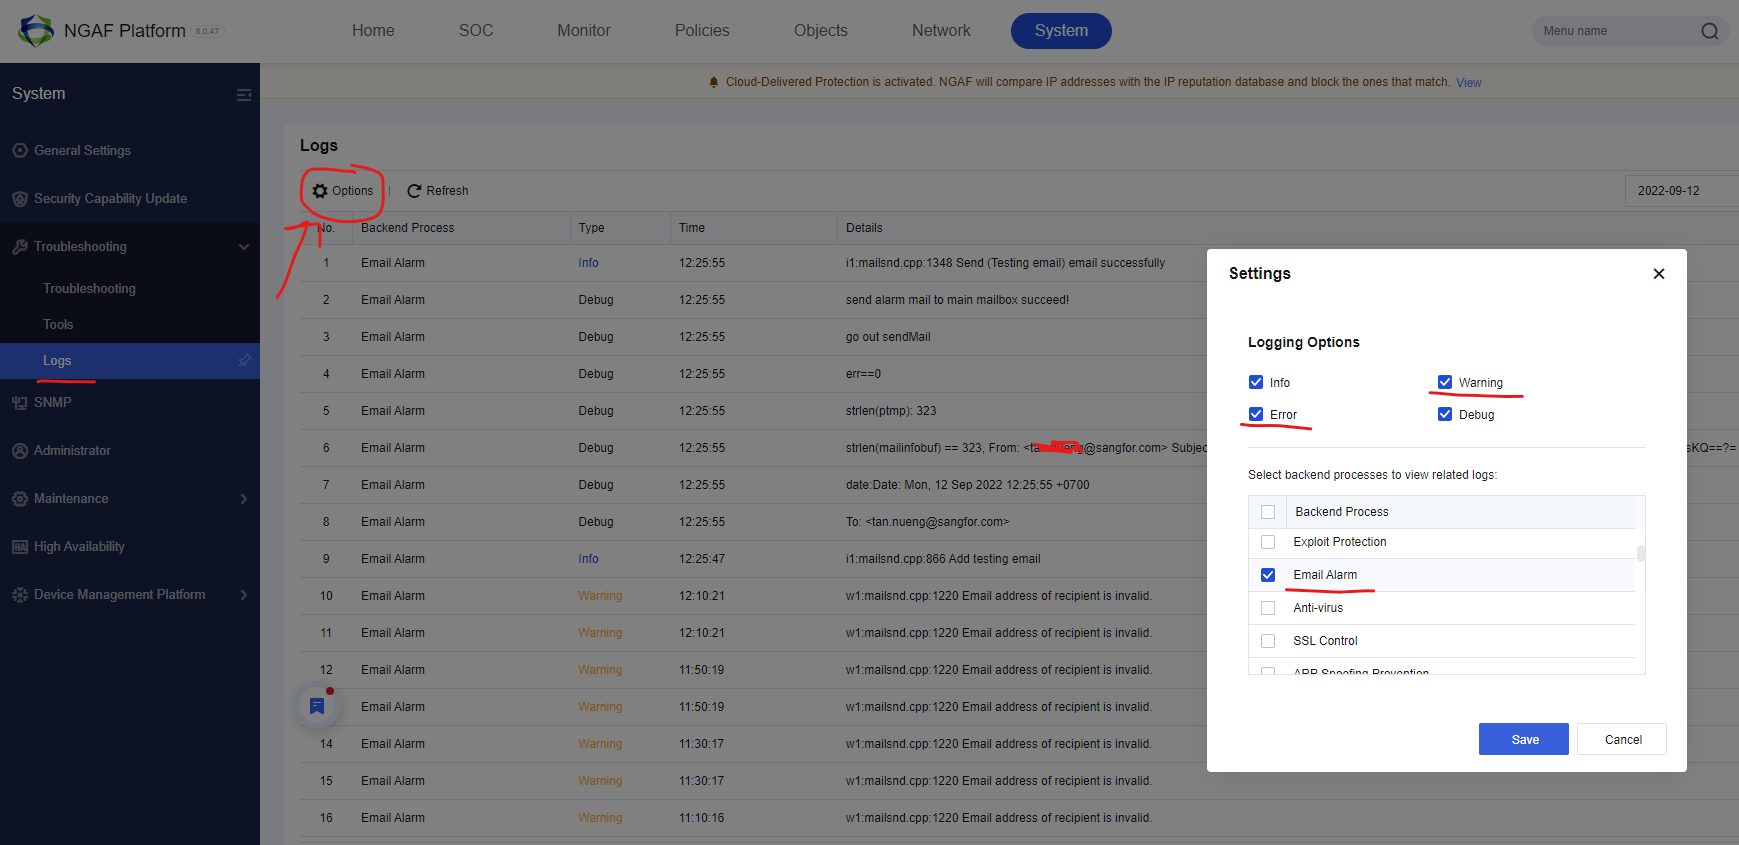Viewport: 1739px width, 845px height.
Task: Uncheck the Error logging option
Action: [1256, 414]
